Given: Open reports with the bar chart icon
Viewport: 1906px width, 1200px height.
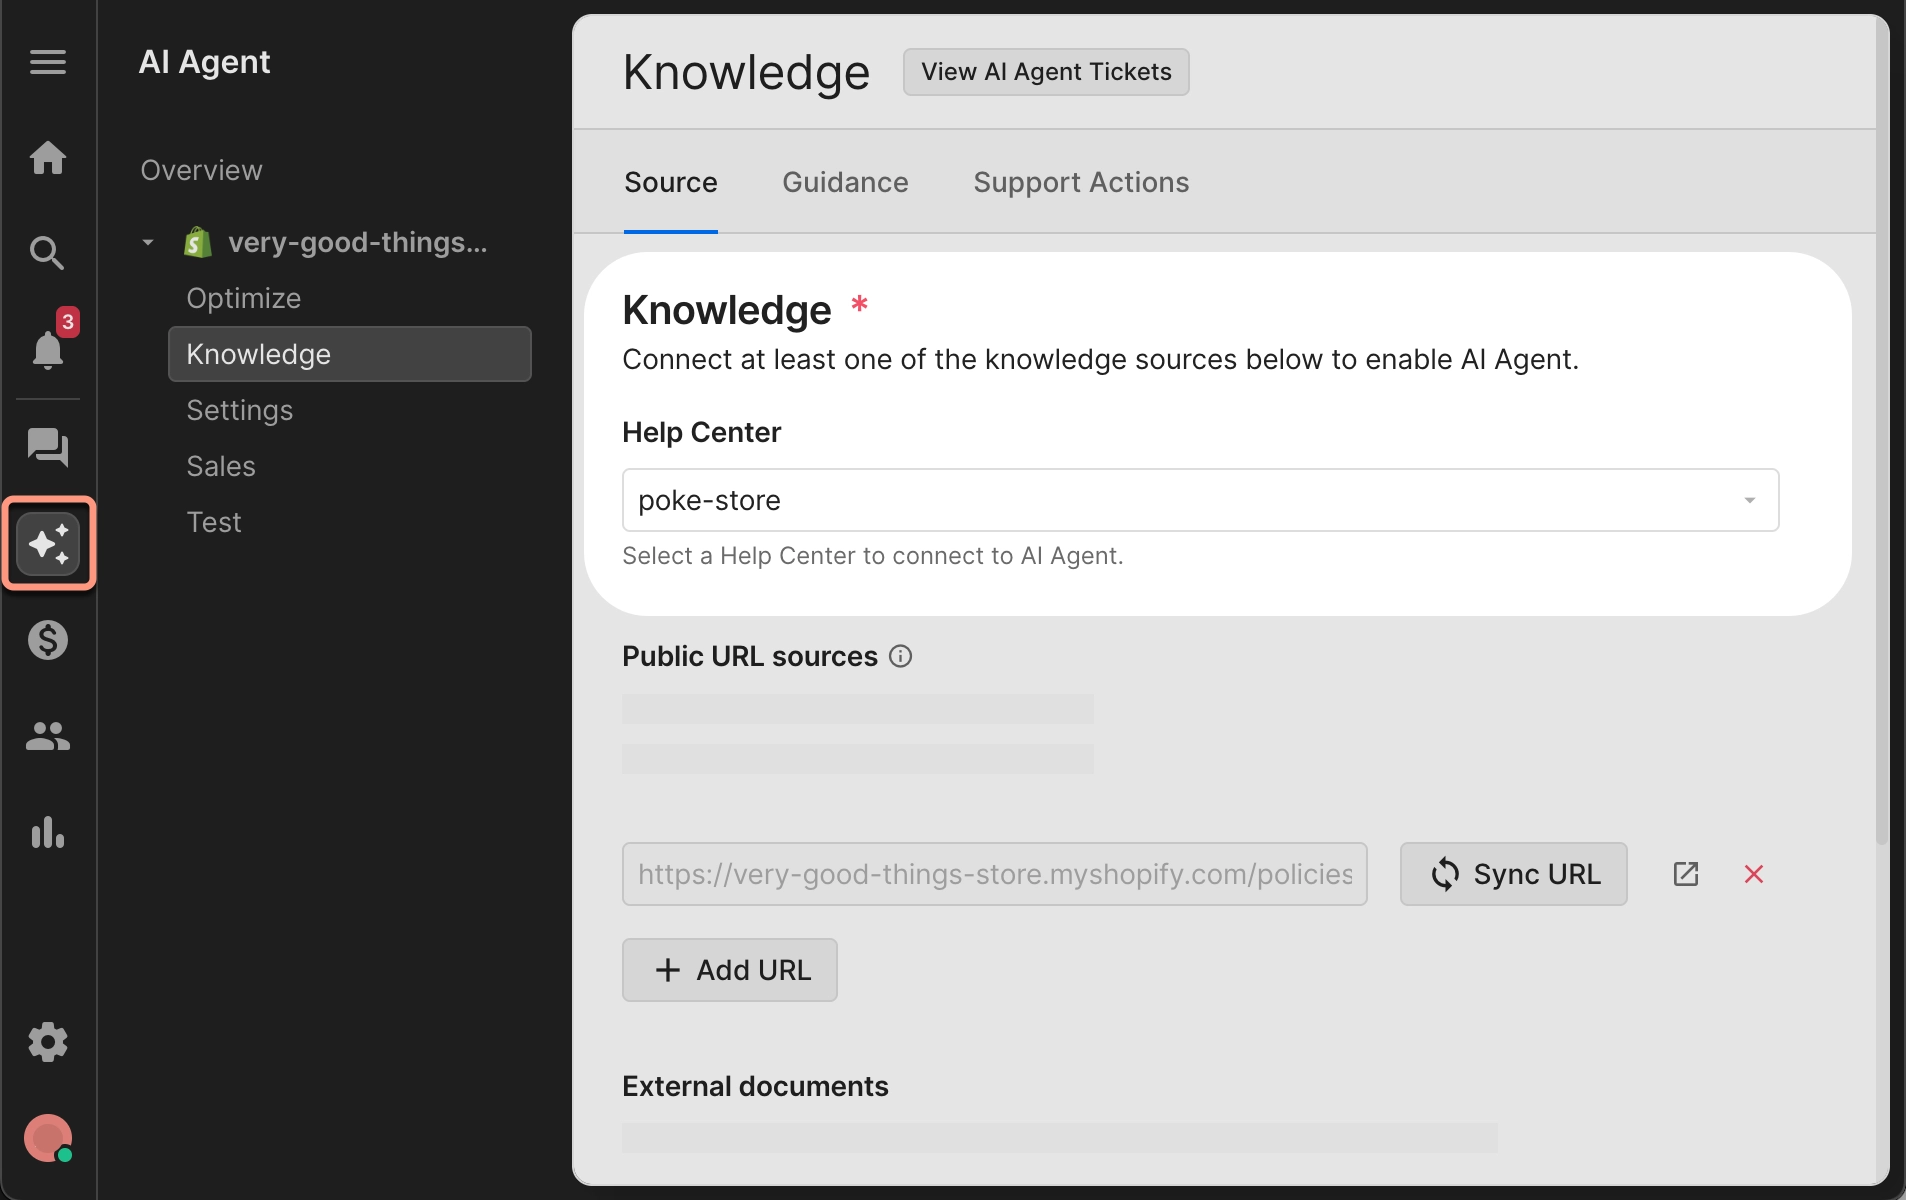Looking at the screenshot, I should click(x=48, y=834).
